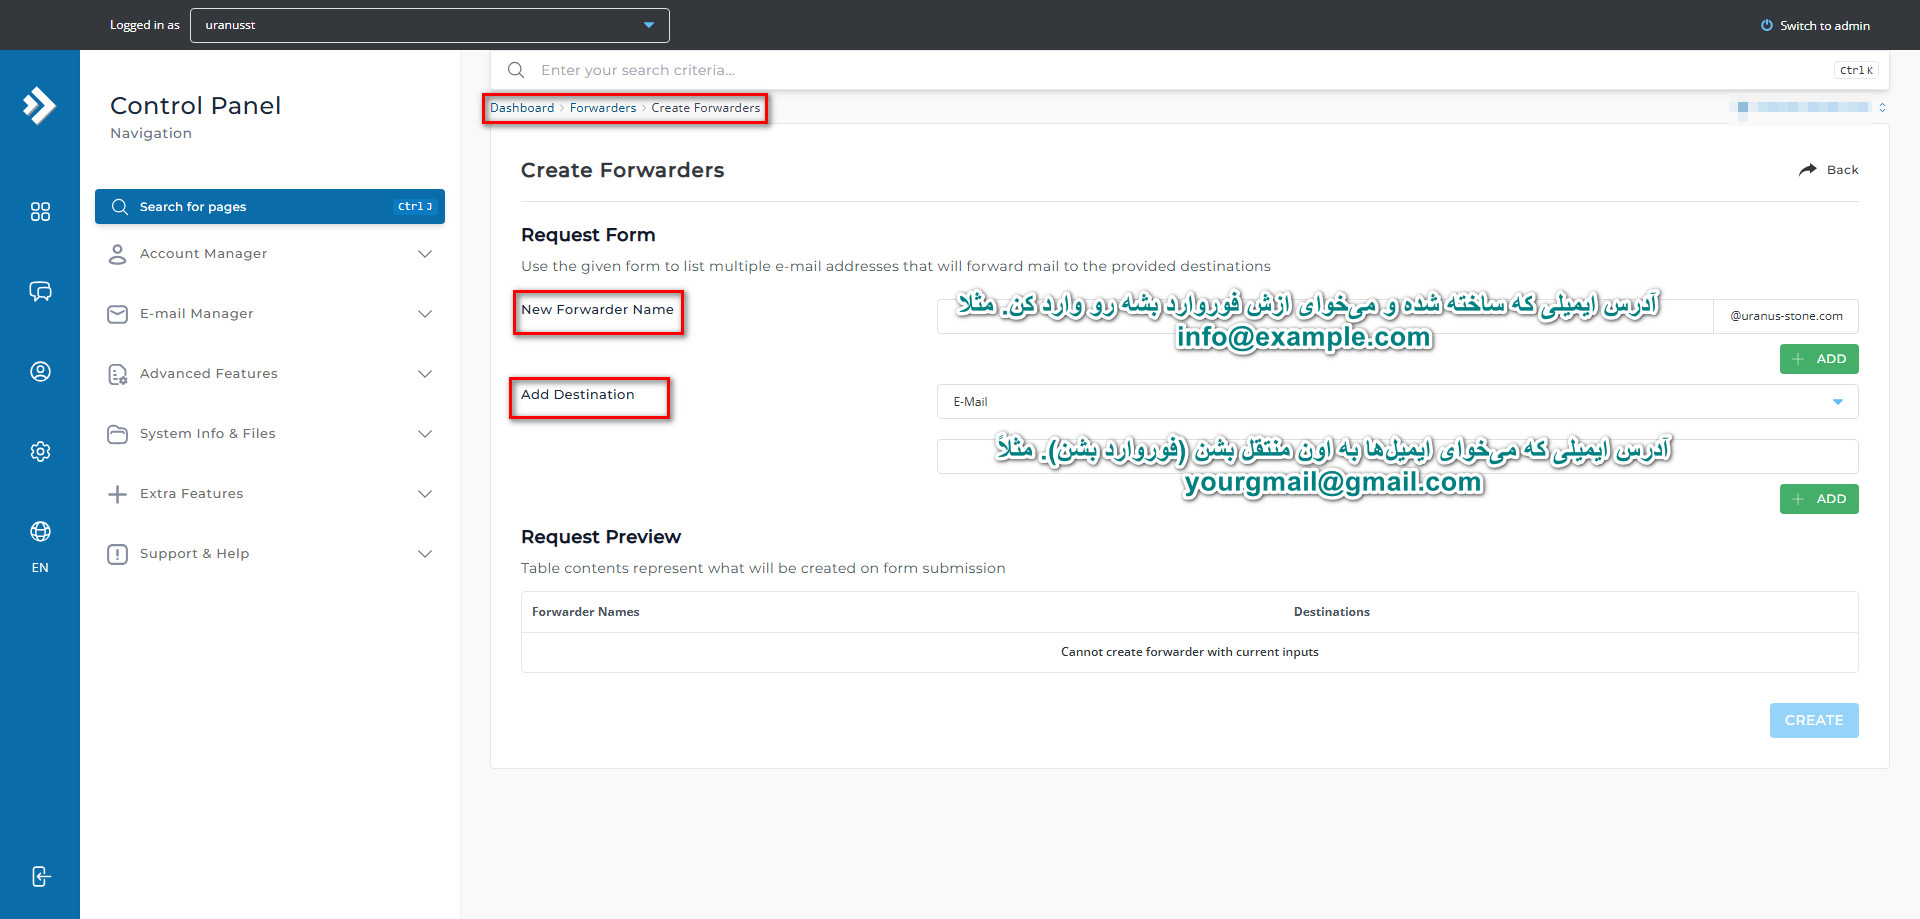The height and width of the screenshot is (919, 1920).
Task: Select the user account icon in sidebar
Action: (x=40, y=371)
